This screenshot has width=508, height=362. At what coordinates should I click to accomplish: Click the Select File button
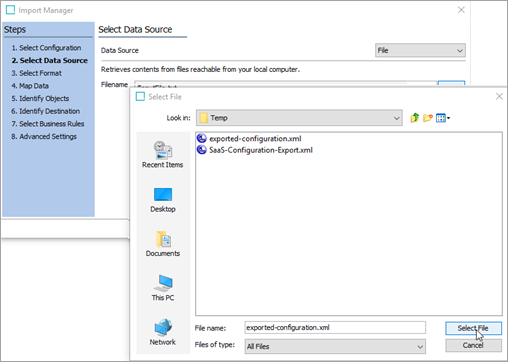coord(473,328)
